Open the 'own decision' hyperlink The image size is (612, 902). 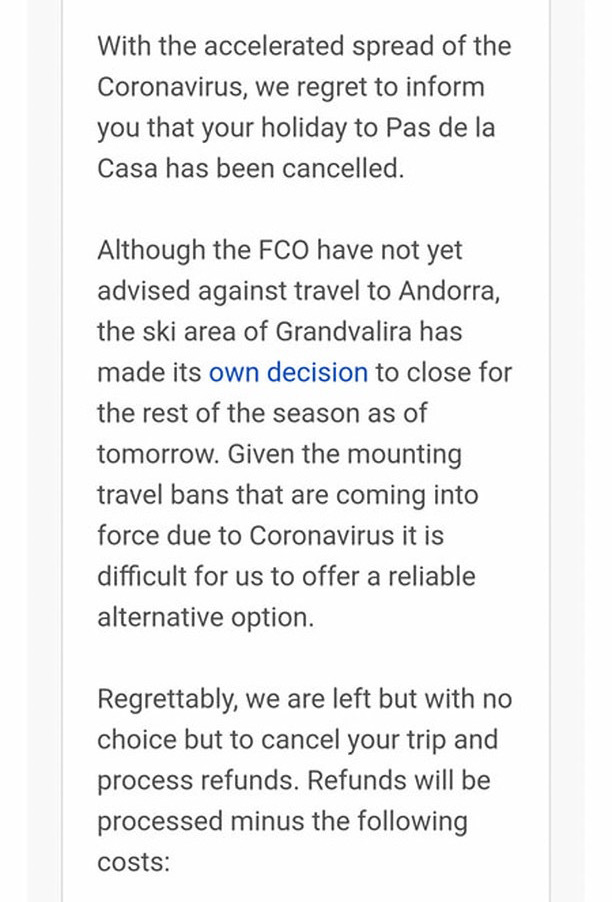(288, 372)
